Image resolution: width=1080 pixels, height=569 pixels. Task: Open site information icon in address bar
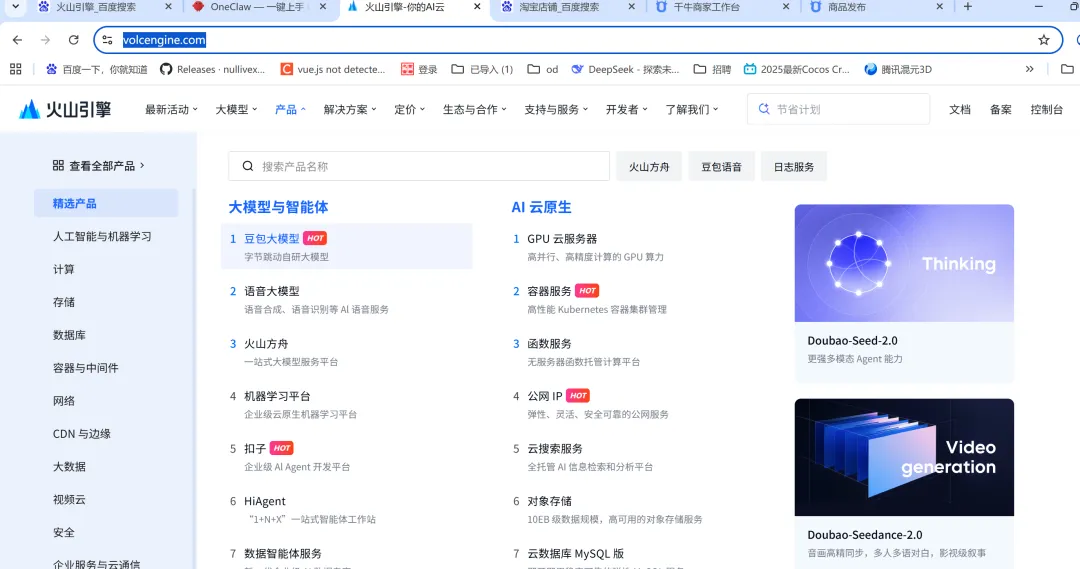pyautogui.click(x=107, y=40)
